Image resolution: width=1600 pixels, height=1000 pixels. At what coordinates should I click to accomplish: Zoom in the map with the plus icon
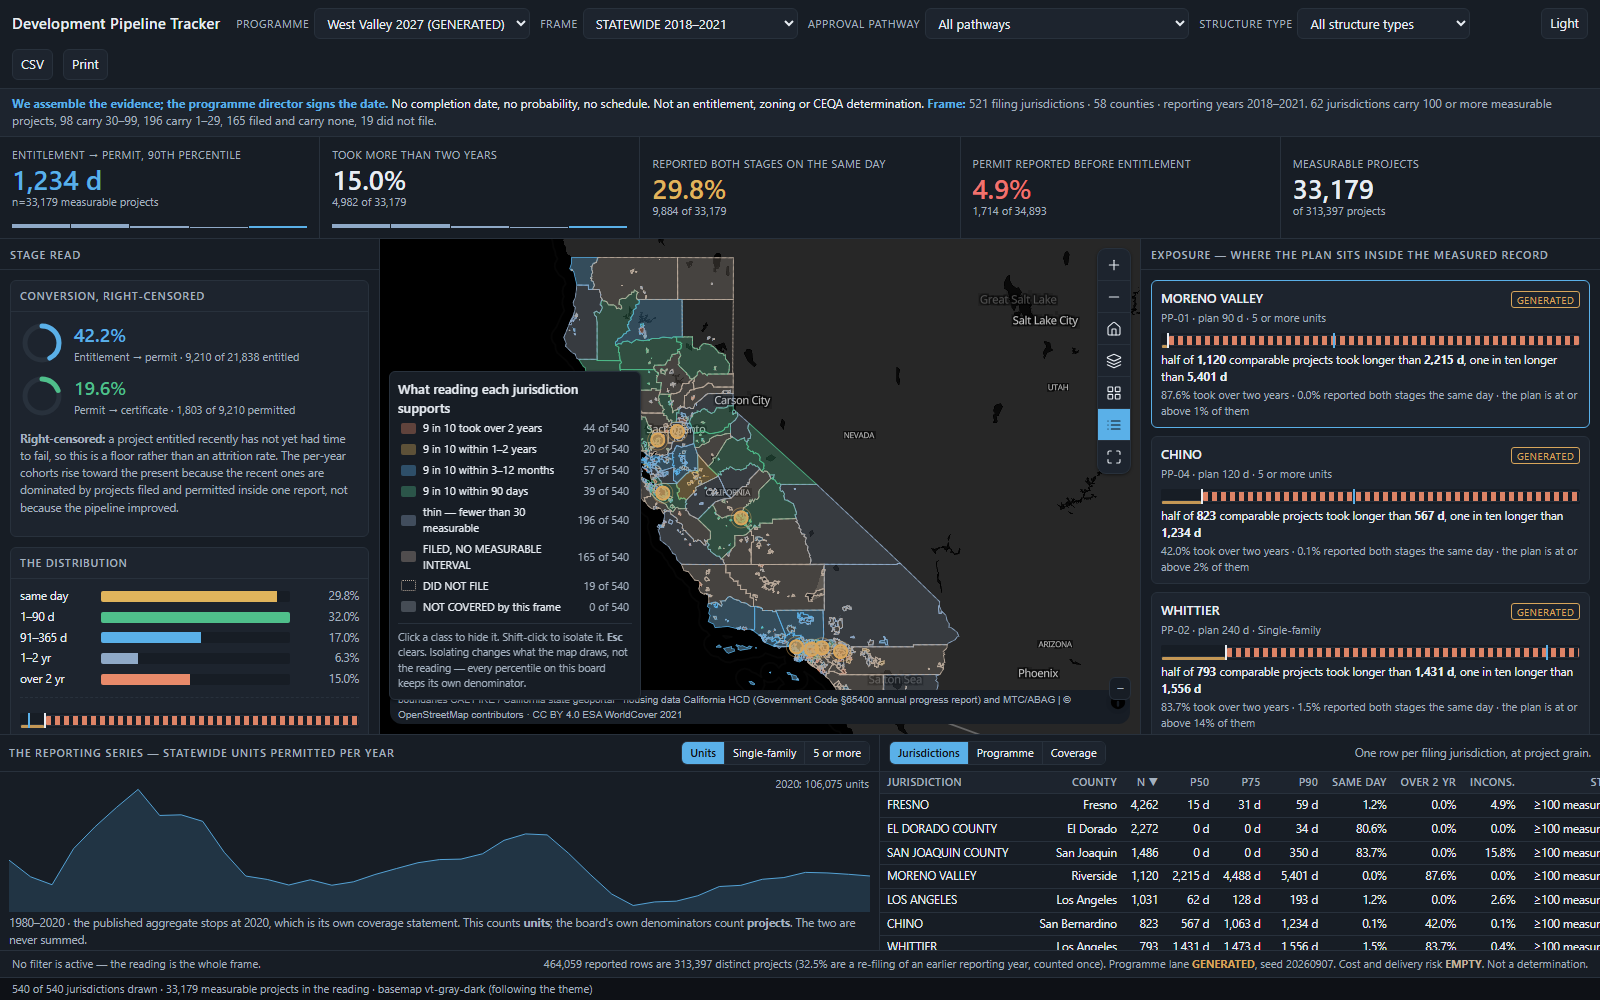(1114, 265)
